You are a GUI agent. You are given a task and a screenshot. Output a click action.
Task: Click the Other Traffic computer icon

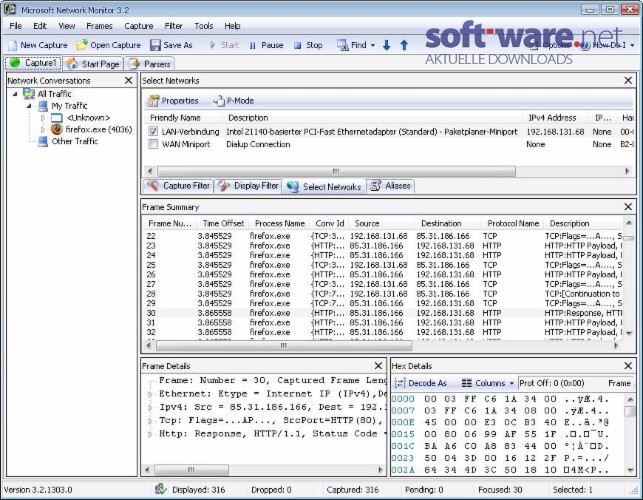(x=43, y=141)
